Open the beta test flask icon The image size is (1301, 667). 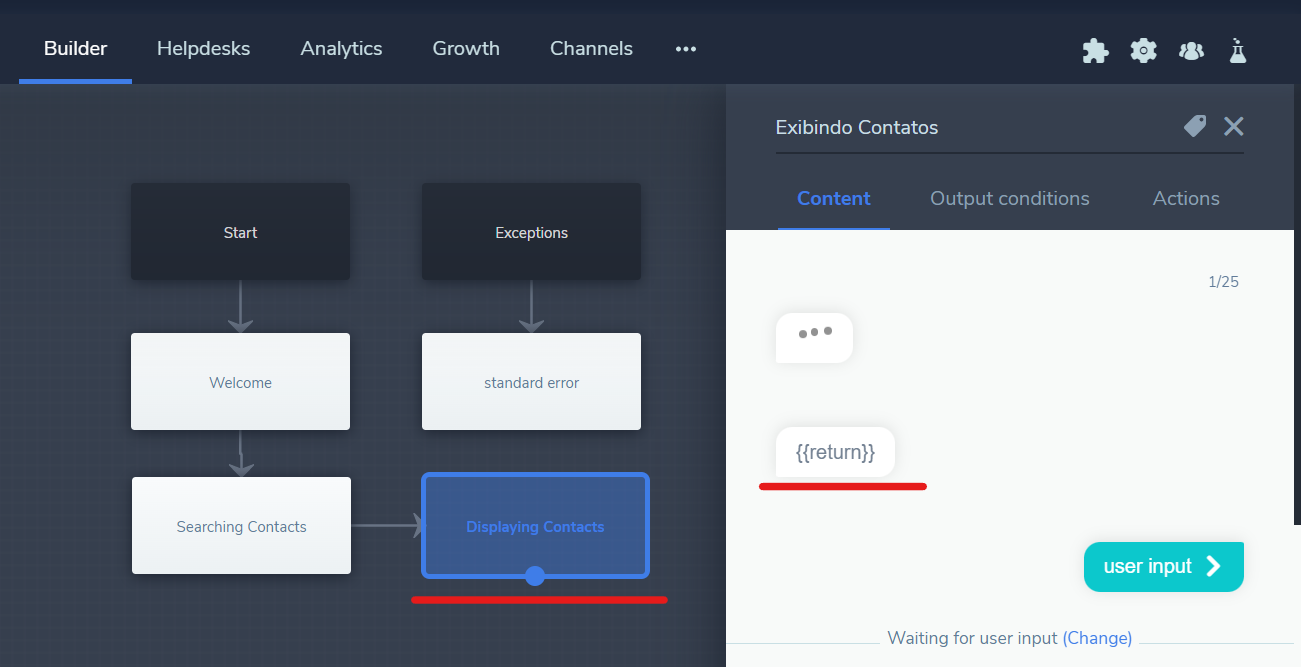coord(1238,50)
